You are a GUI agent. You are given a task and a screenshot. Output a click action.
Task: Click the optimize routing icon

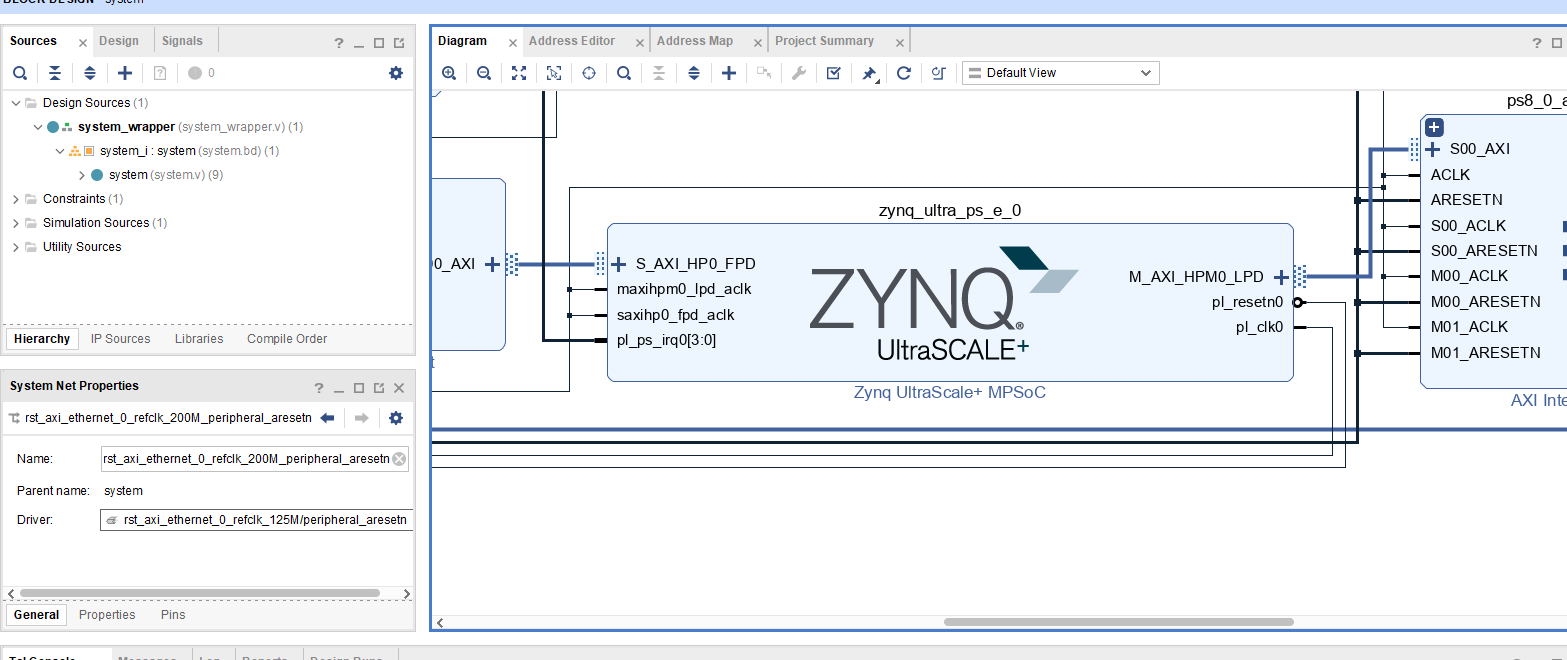click(938, 73)
